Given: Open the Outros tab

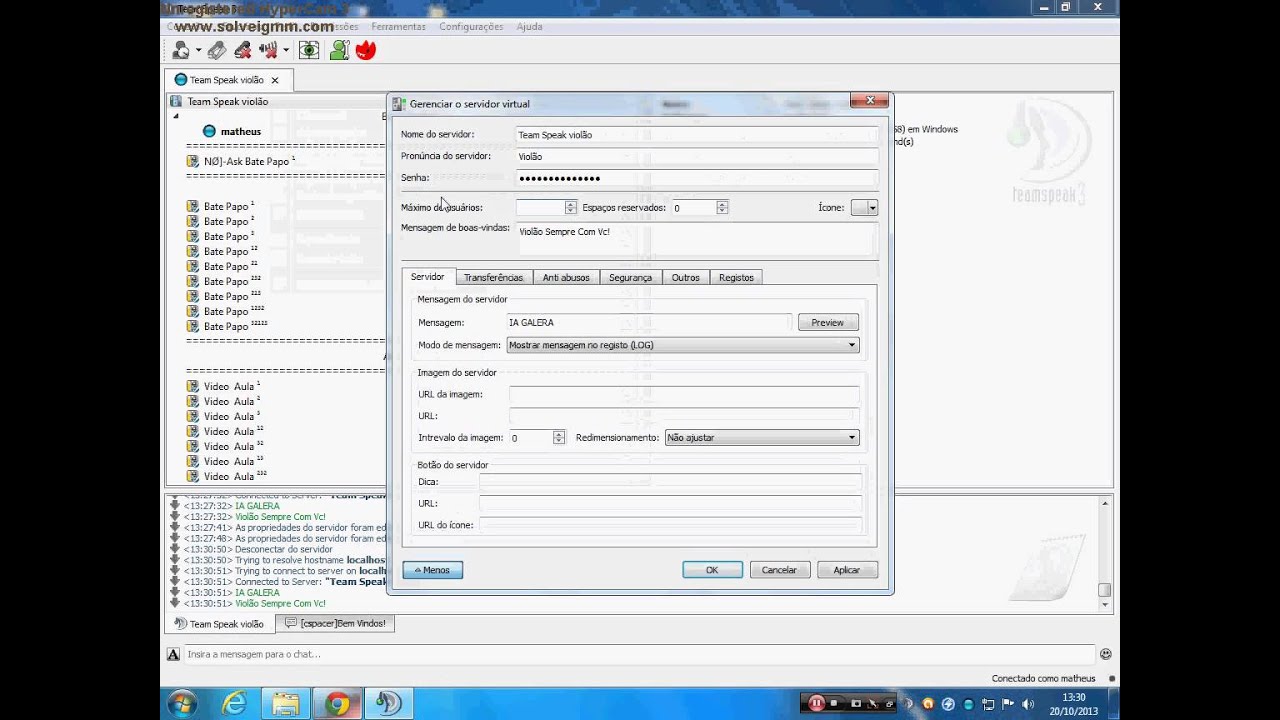Looking at the screenshot, I should coord(685,277).
